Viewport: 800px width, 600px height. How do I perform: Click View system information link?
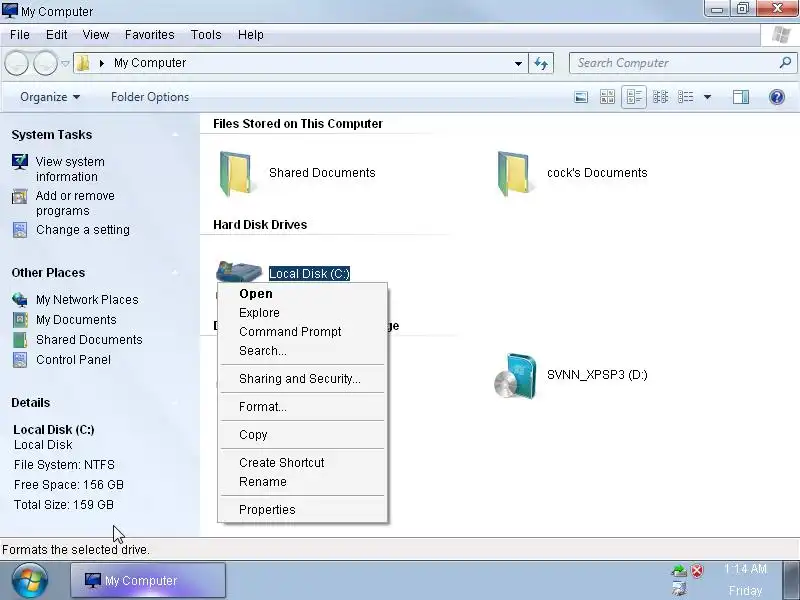click(x=70, y=169)
